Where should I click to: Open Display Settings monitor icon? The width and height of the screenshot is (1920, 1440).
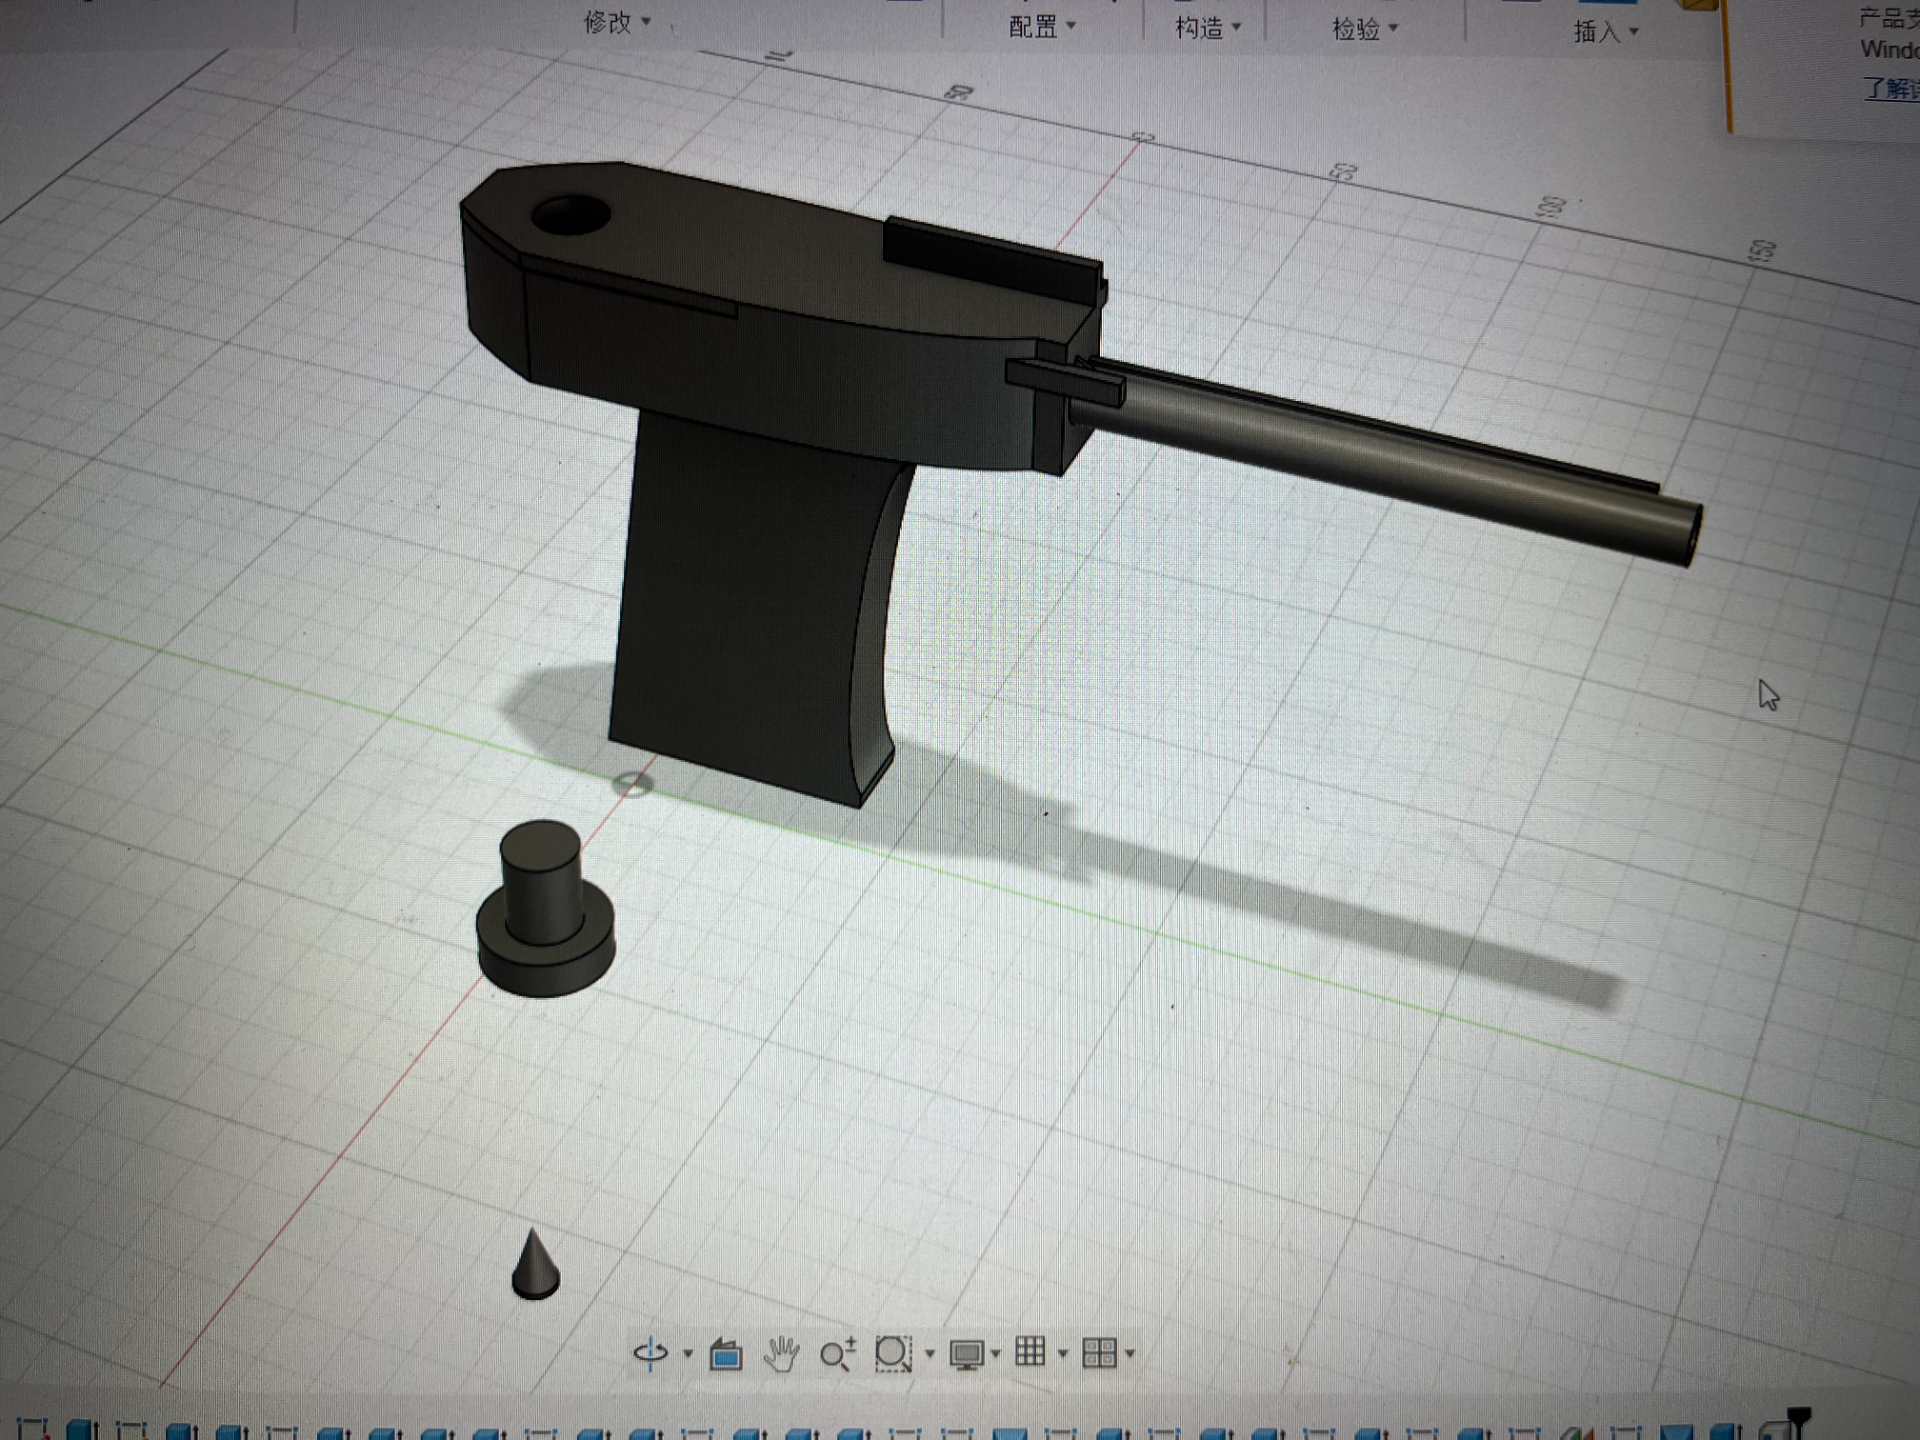click(966, 1354)
